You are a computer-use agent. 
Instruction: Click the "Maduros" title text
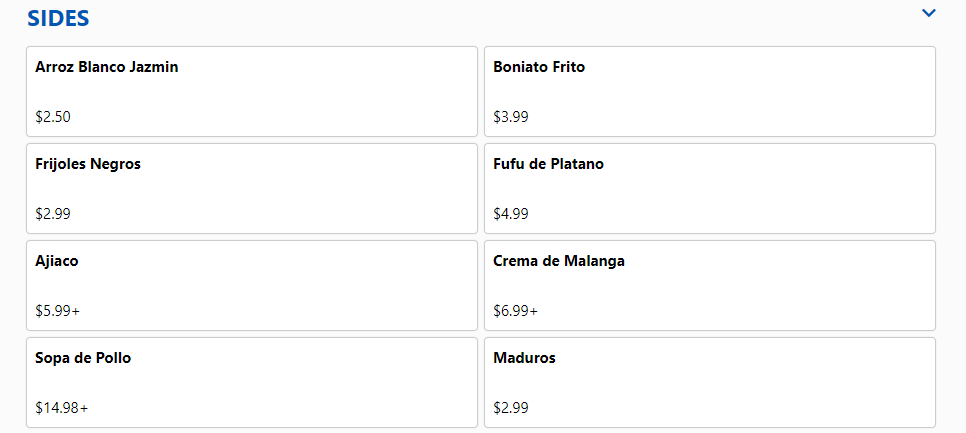tap(524, 358)
